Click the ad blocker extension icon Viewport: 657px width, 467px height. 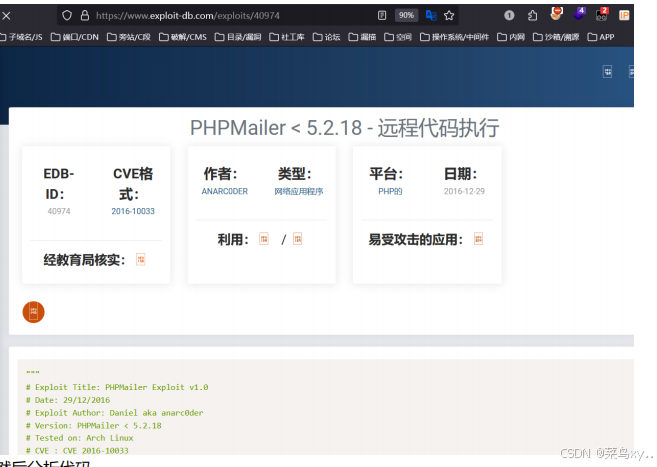click(556, 14)
